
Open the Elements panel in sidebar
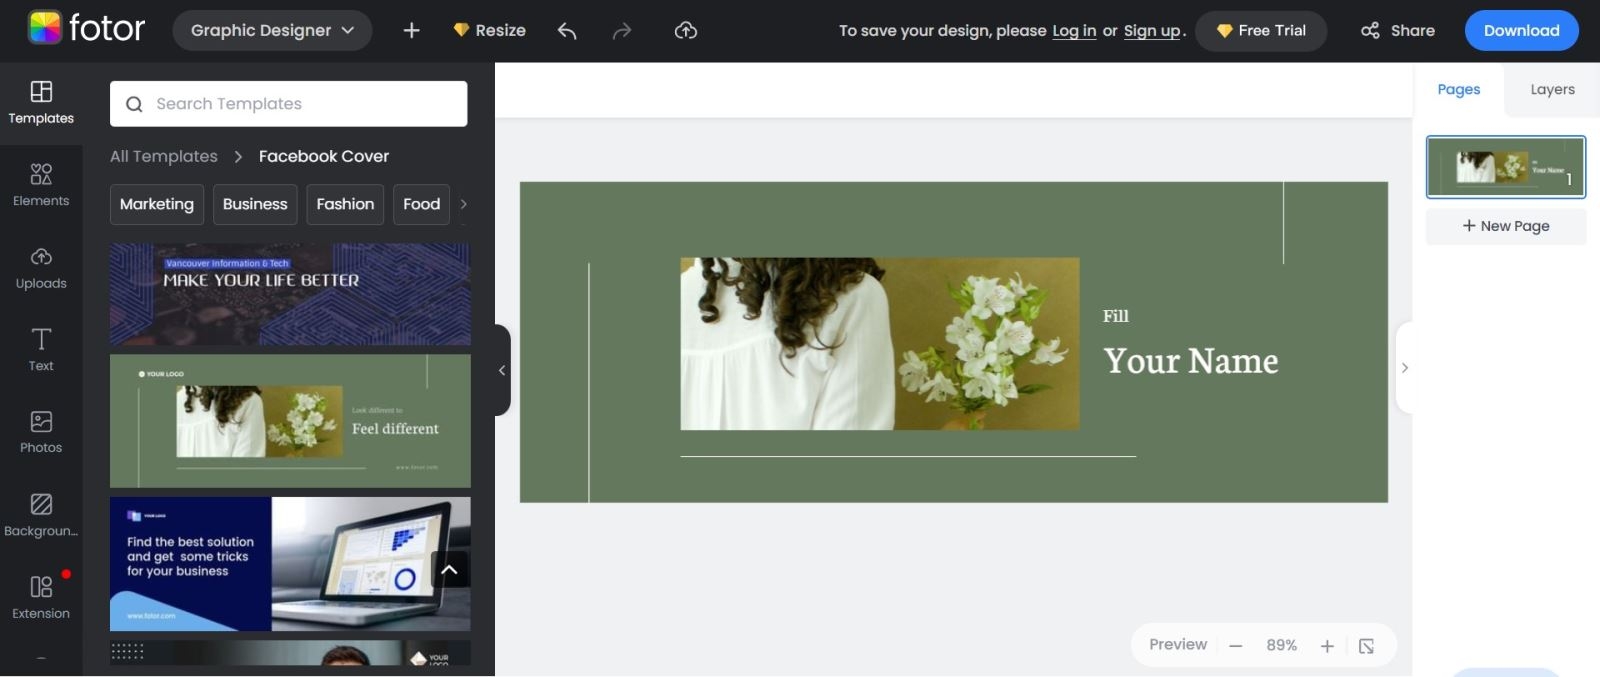click(x=41, y=186)
